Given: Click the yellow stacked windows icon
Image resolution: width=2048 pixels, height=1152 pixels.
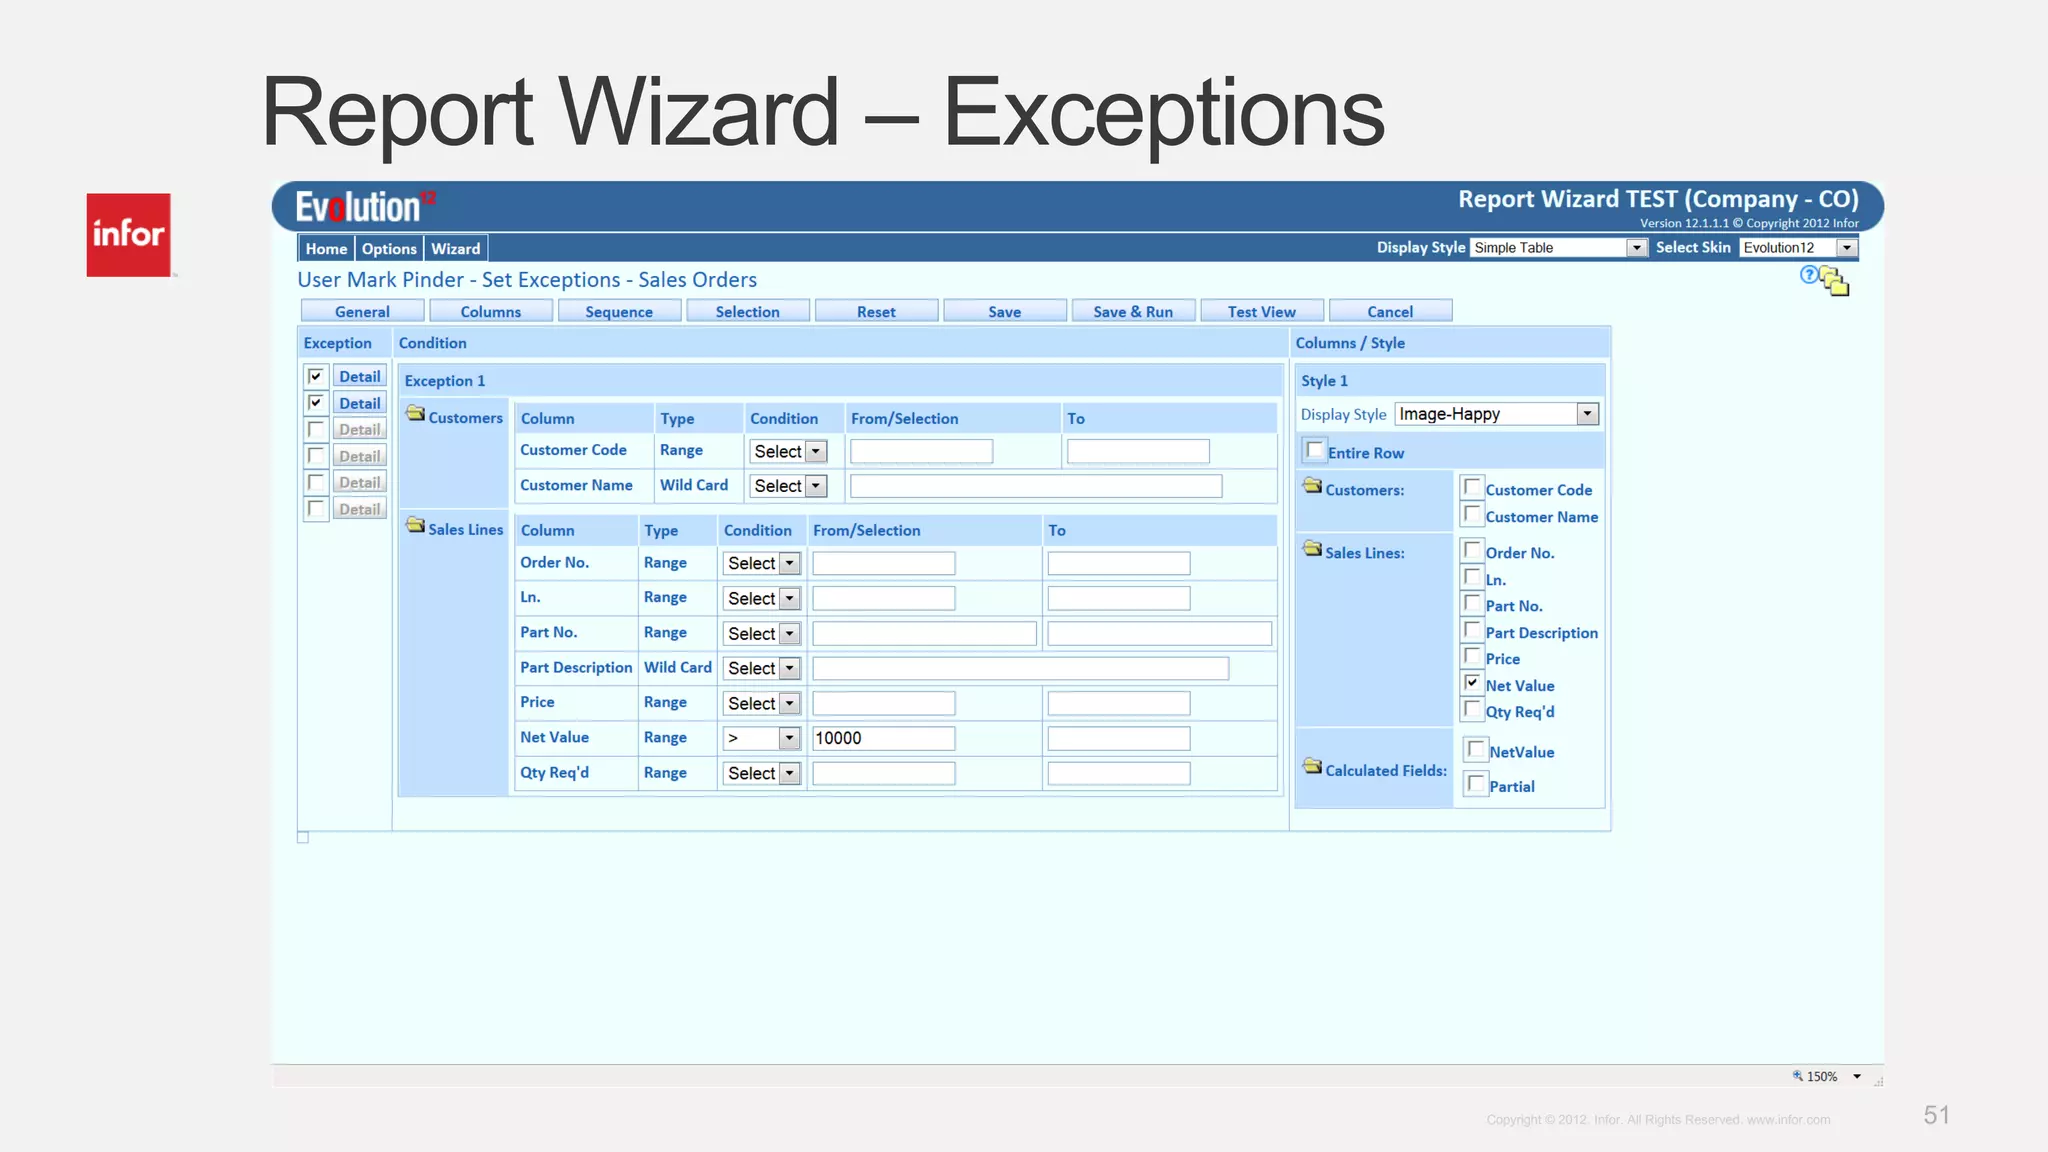Looking at the screenshot, I should click(1834, 281).
